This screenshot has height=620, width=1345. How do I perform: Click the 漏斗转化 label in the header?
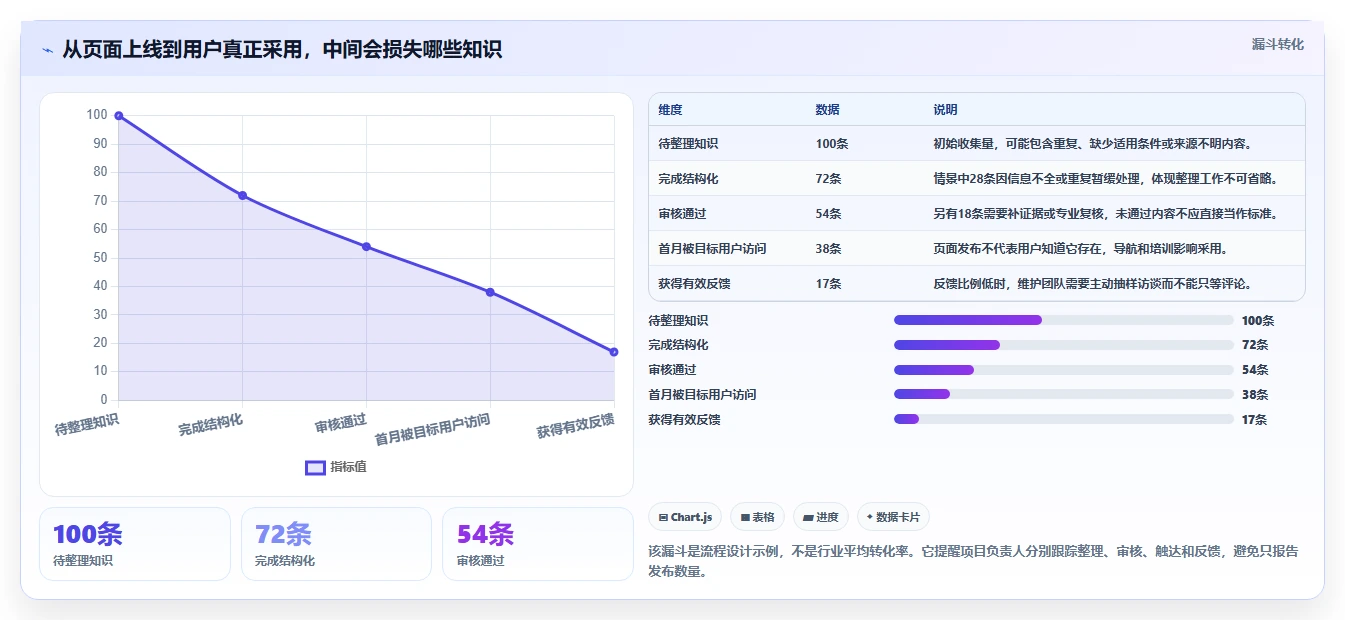pos(1278,45)
